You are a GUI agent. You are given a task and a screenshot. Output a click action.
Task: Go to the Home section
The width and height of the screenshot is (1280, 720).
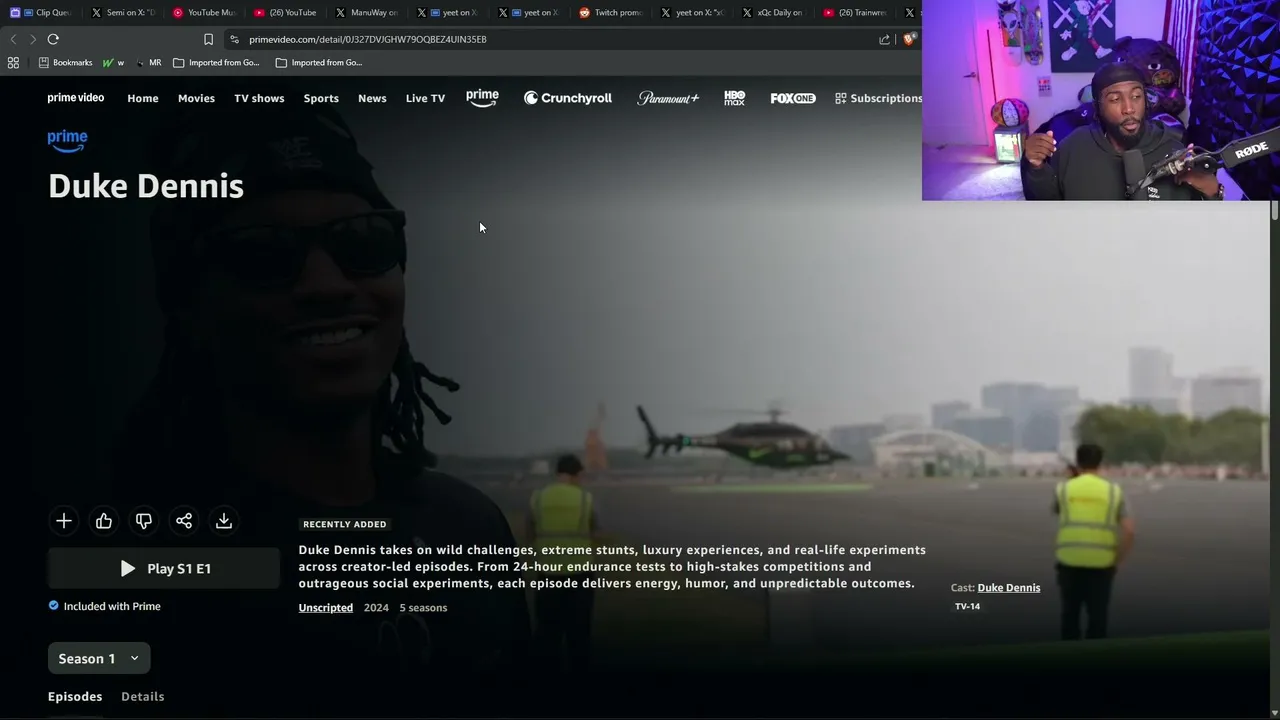[x=143, y=98]
